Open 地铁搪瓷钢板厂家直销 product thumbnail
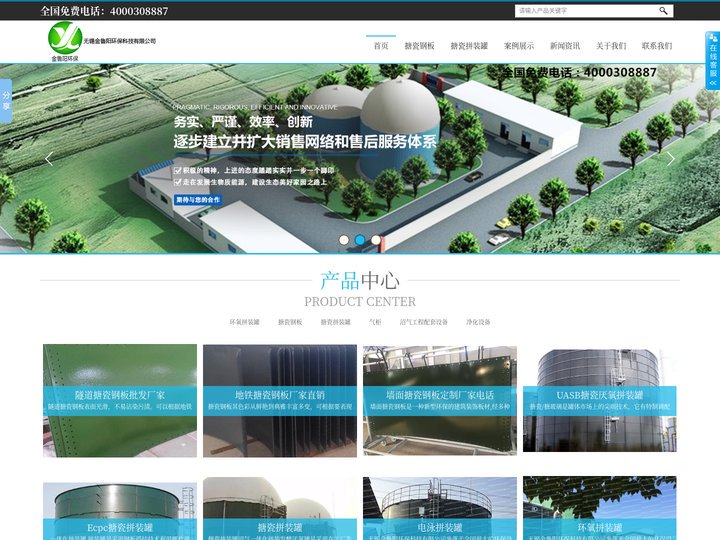This screenshot has width=720, height=540. click(280, 400)
